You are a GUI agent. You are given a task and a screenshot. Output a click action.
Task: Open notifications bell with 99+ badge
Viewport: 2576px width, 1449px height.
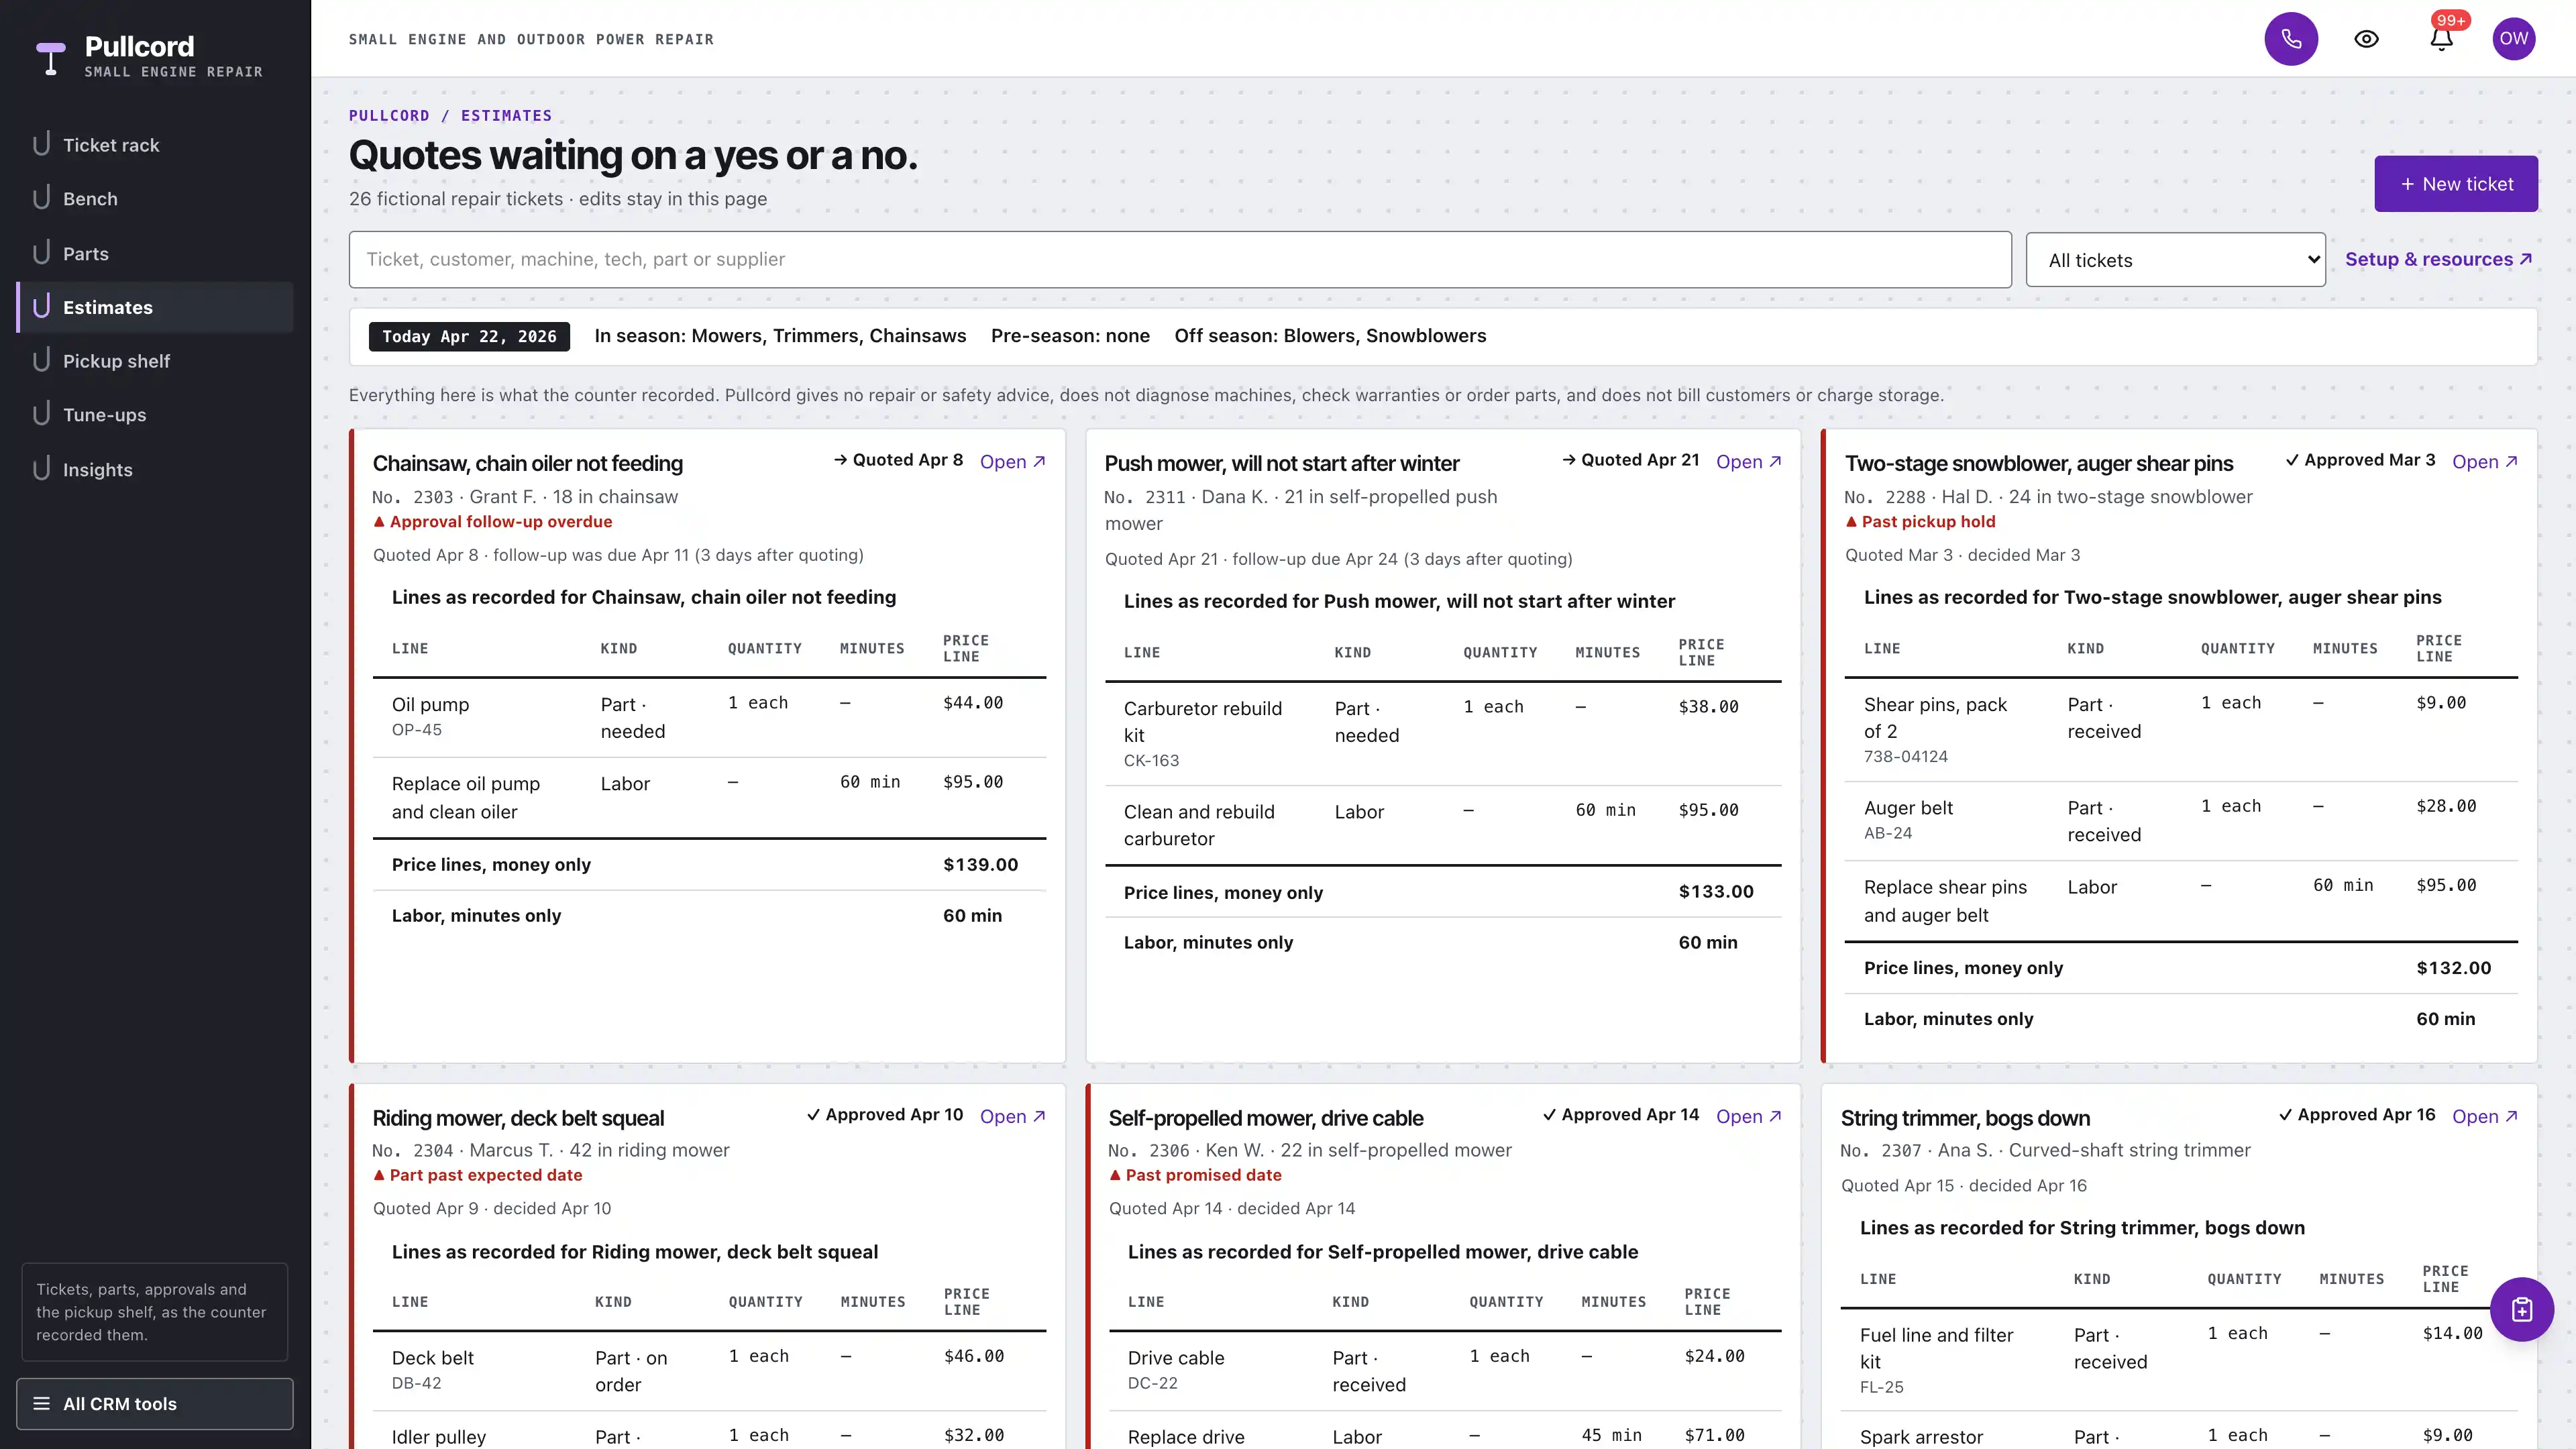(2441, 39)
